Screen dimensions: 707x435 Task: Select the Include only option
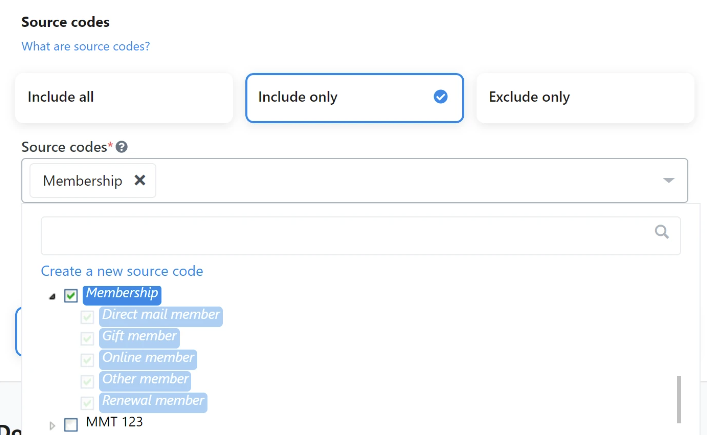pyautogui.click(x=354, y=98)
